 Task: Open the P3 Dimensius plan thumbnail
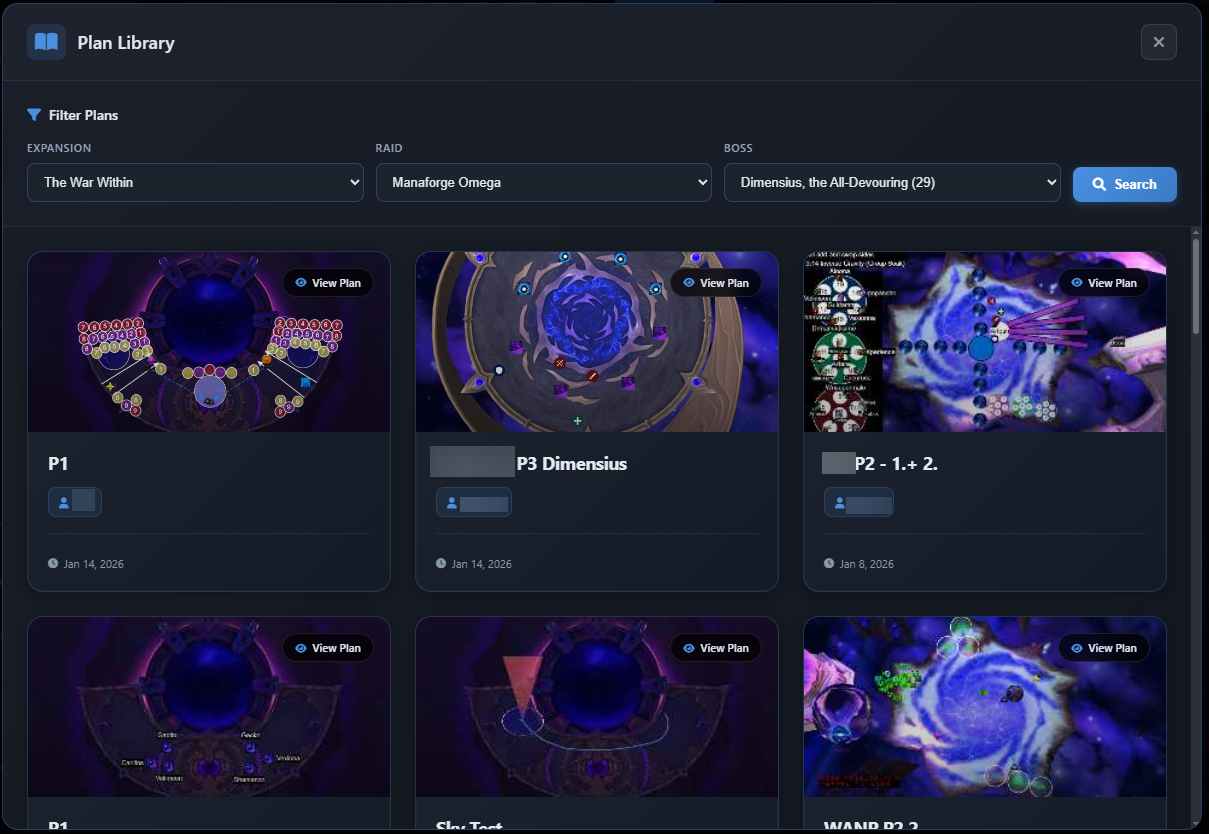[x=596, y=342]
